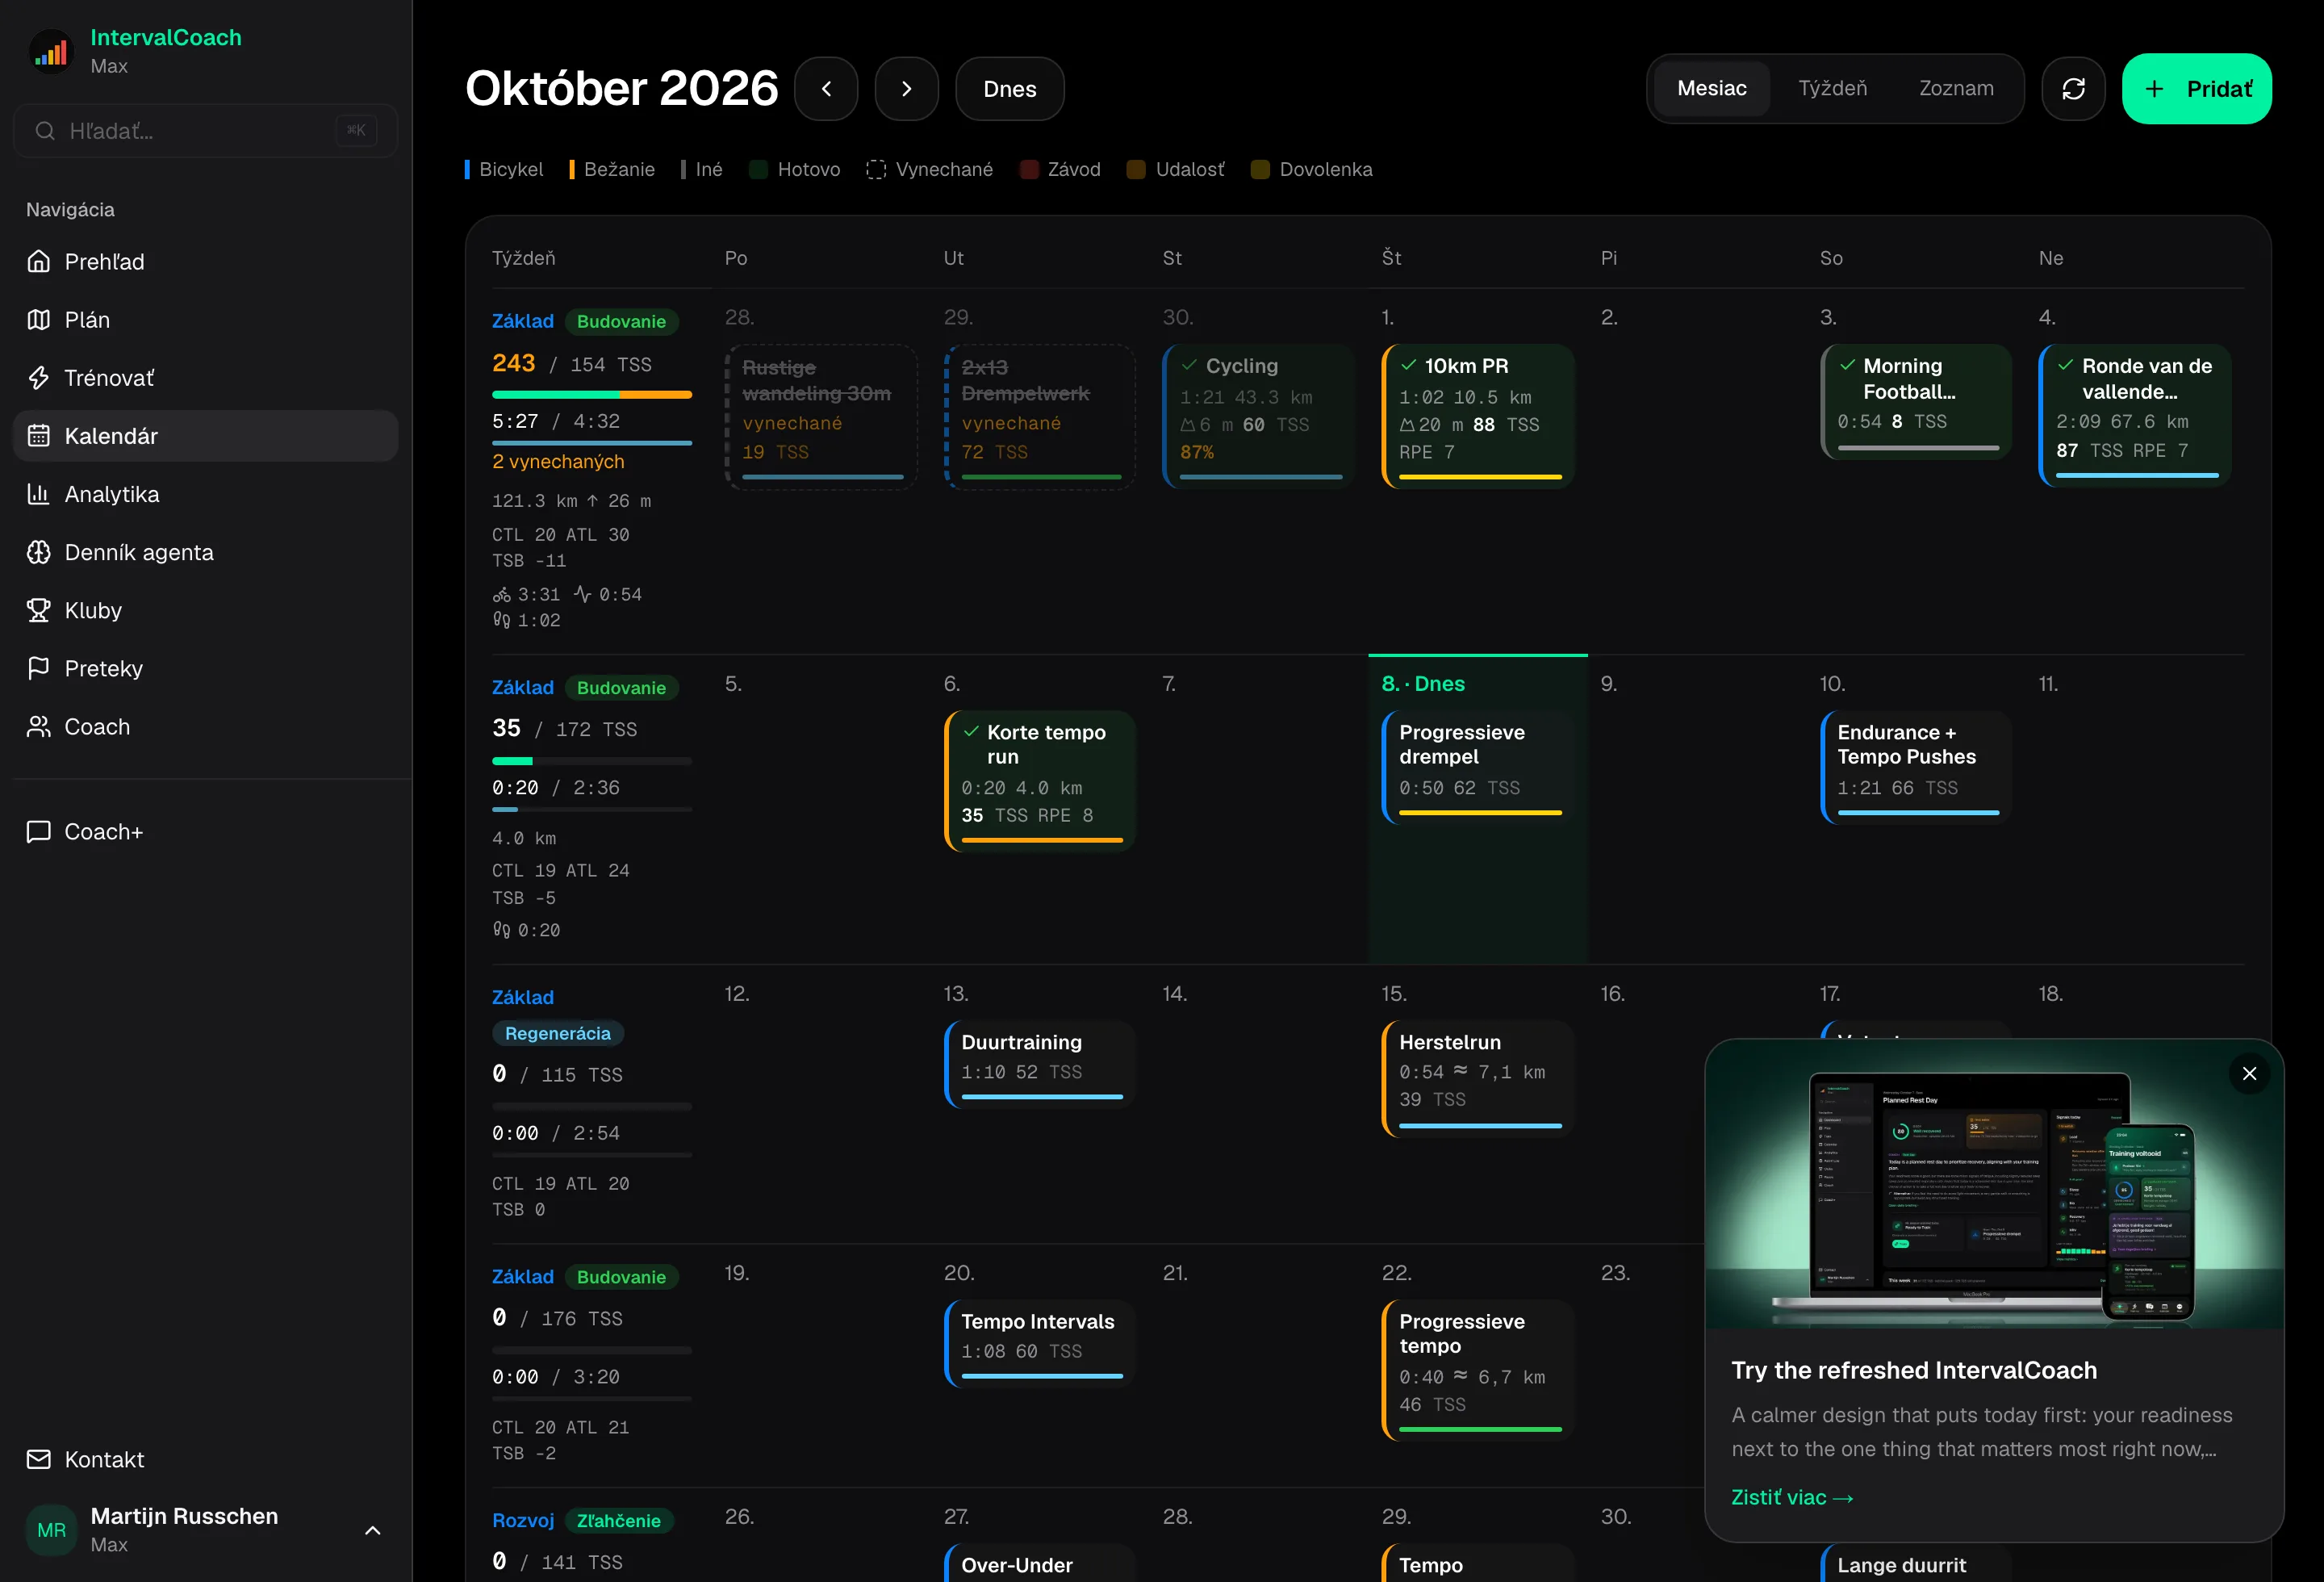Select the Kalendár calendar icon
Screen dimensions: 2324x1582
click(38, 436)
